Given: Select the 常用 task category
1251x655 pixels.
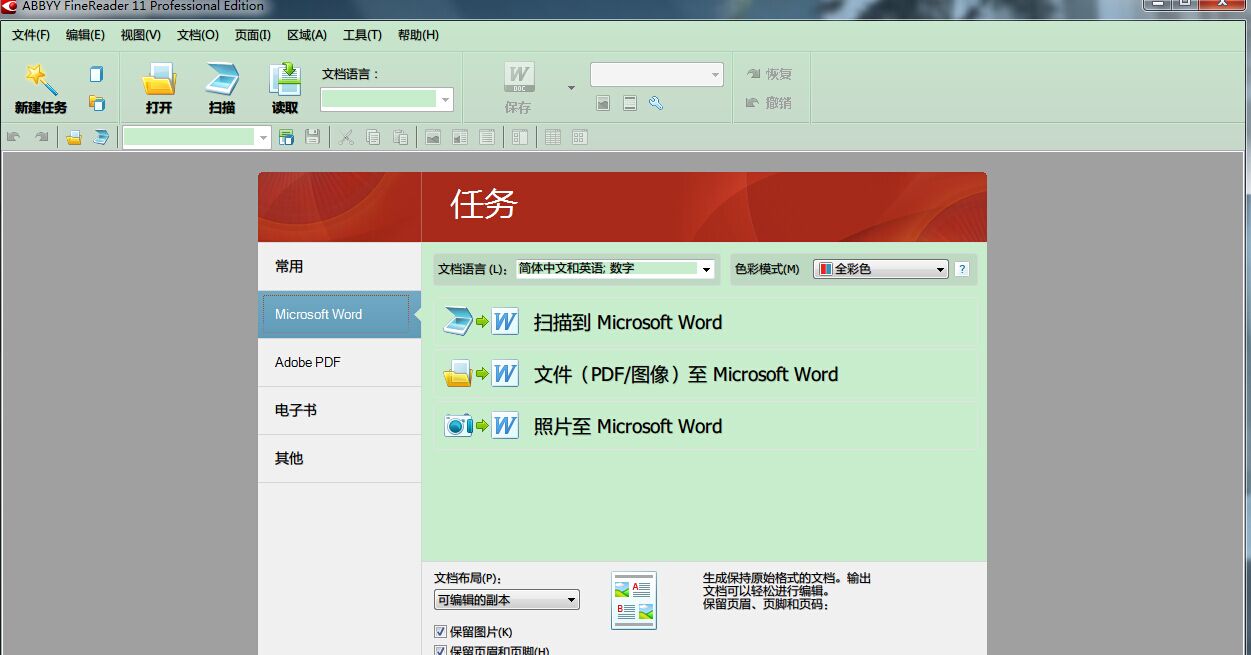Looking at the screenshot, I should pyautogui.click(x=339, y=266).
